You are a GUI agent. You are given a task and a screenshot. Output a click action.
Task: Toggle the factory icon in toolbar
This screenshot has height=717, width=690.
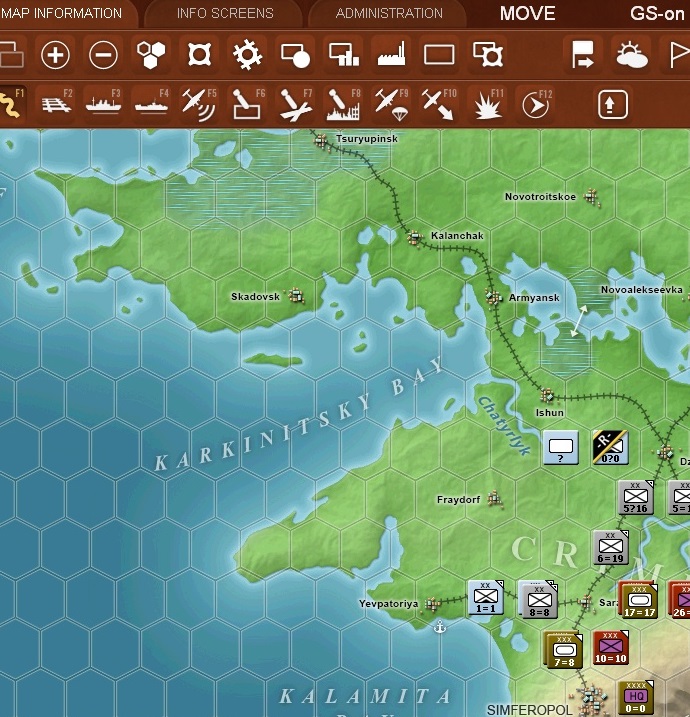pyautogui.click(x=391, y=55)
